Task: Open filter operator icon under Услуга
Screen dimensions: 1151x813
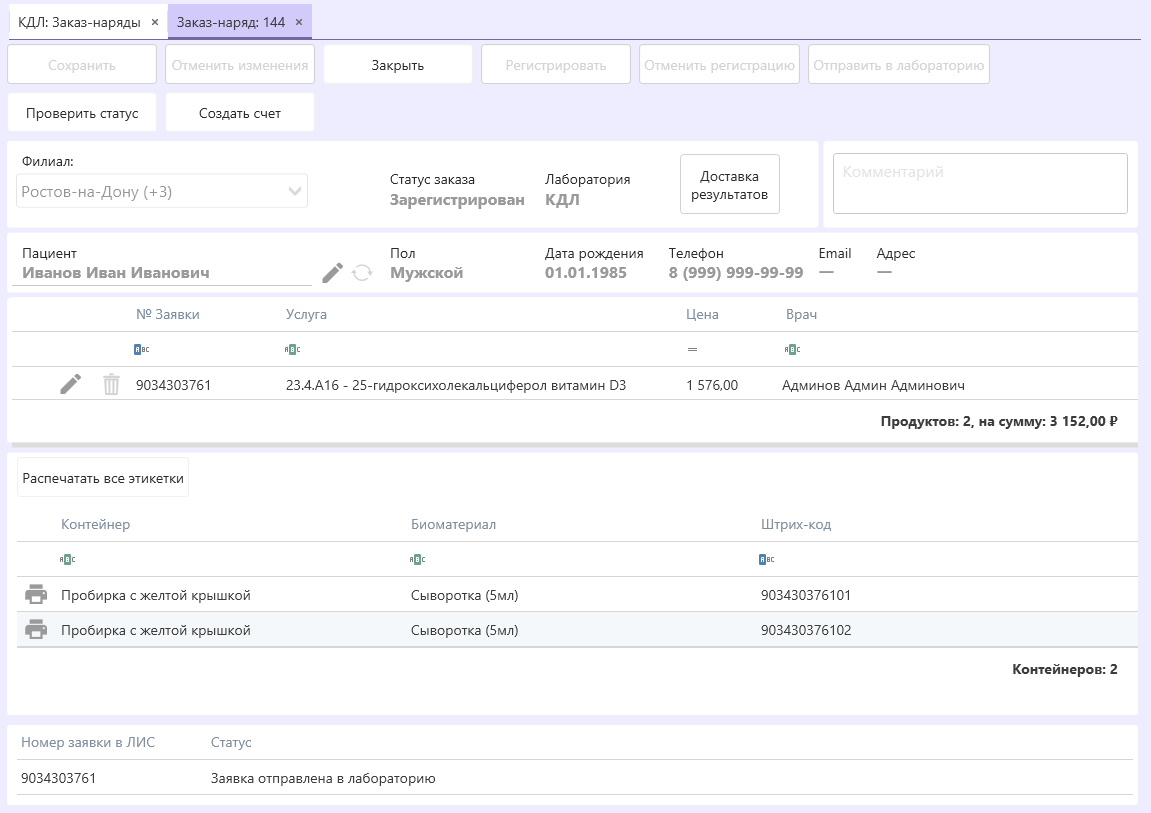Action: [x=292, y=349]
